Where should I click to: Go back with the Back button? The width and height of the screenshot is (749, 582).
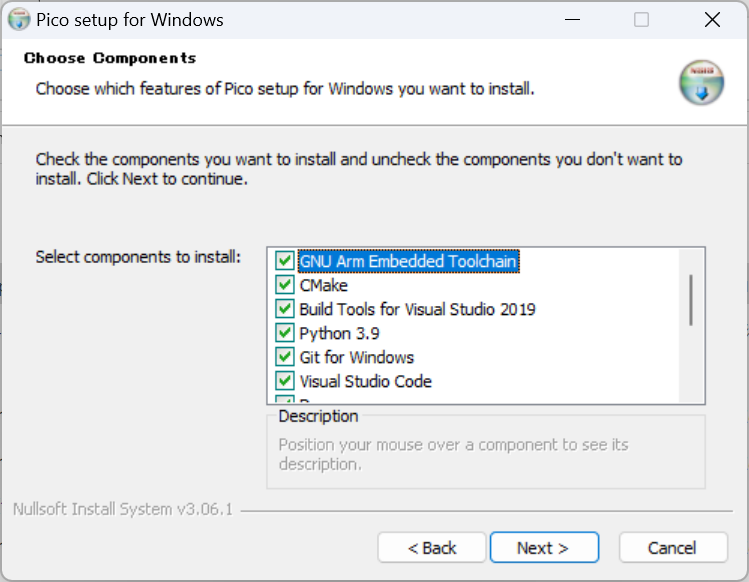pos(432,548)
